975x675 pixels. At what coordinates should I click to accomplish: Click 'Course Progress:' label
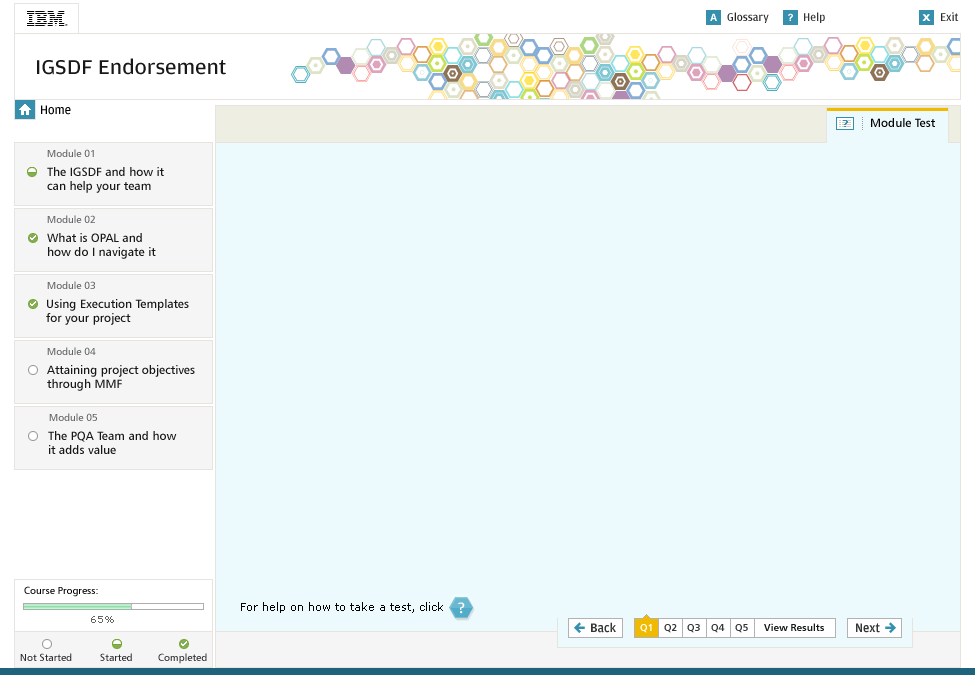tap(61, 590)
